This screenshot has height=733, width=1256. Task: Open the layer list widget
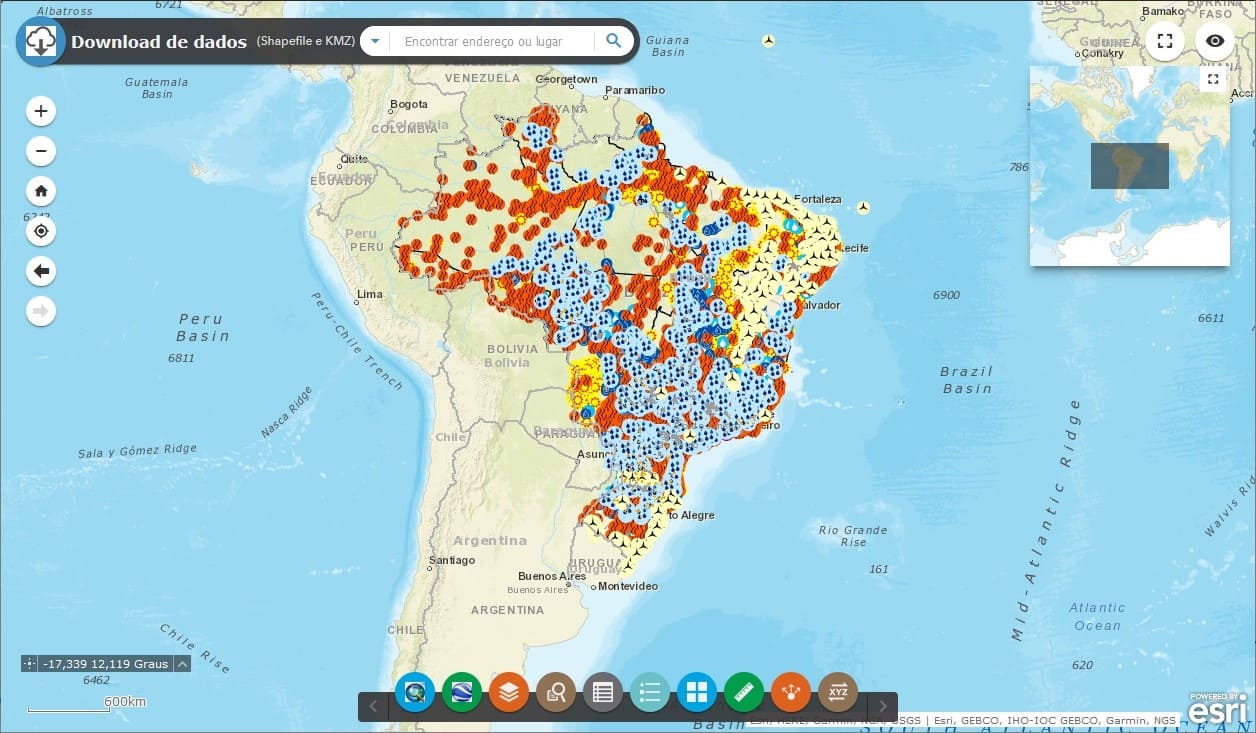[x=509, y=692]
